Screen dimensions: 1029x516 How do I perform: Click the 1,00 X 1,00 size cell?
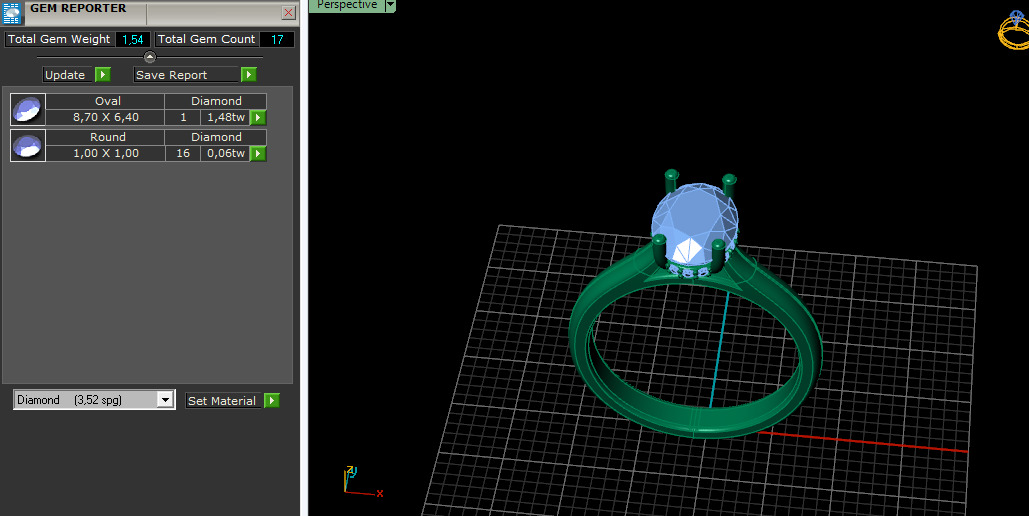[106, 154]
